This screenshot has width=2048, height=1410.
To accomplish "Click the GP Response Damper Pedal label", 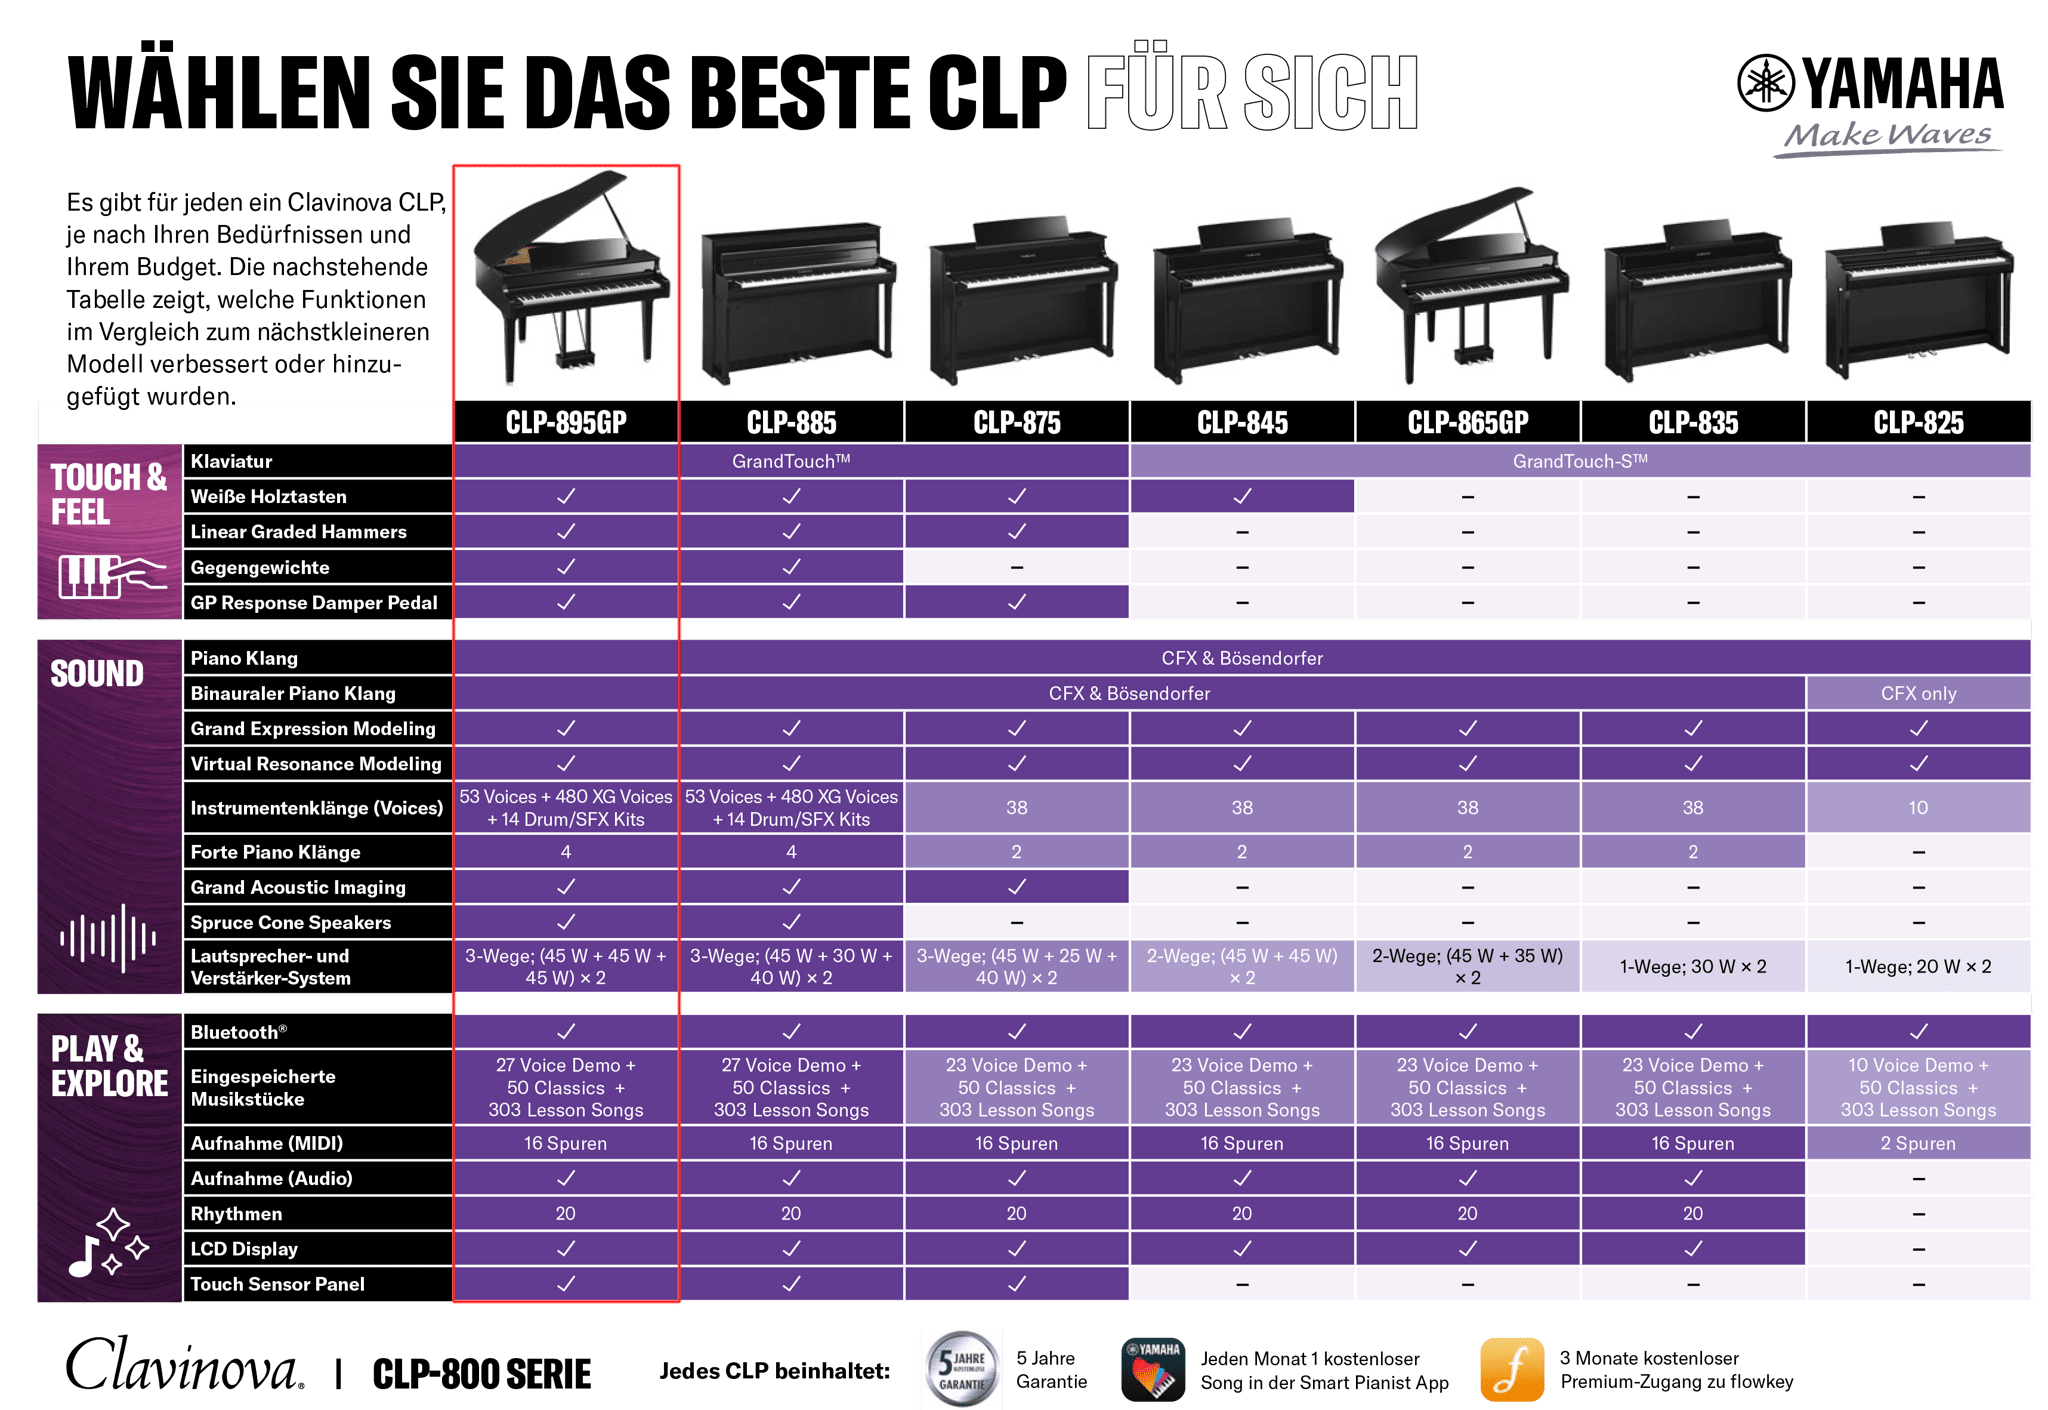I will click(317, 602).
